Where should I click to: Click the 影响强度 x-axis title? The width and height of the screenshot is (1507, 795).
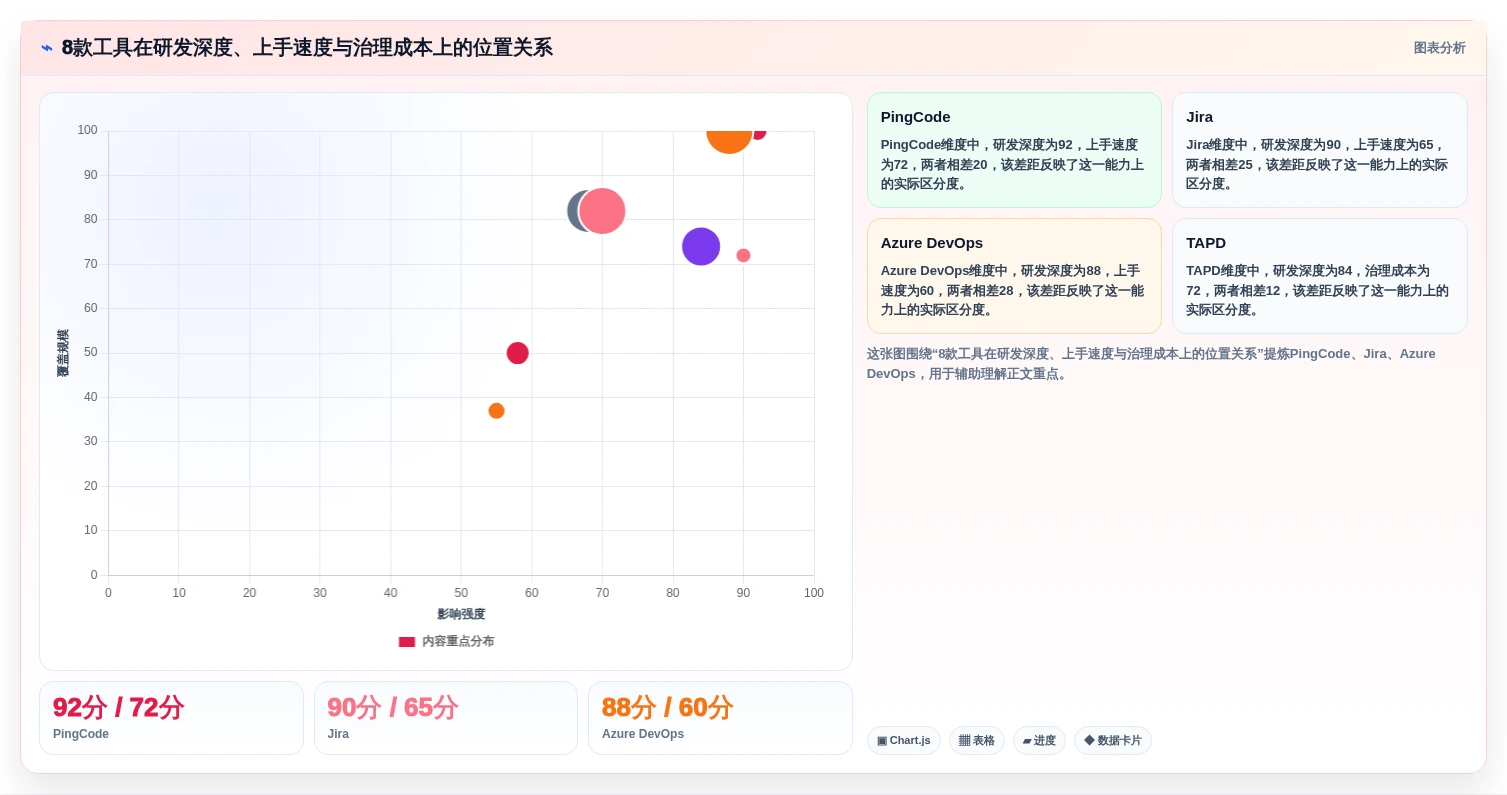coord(461,614)
